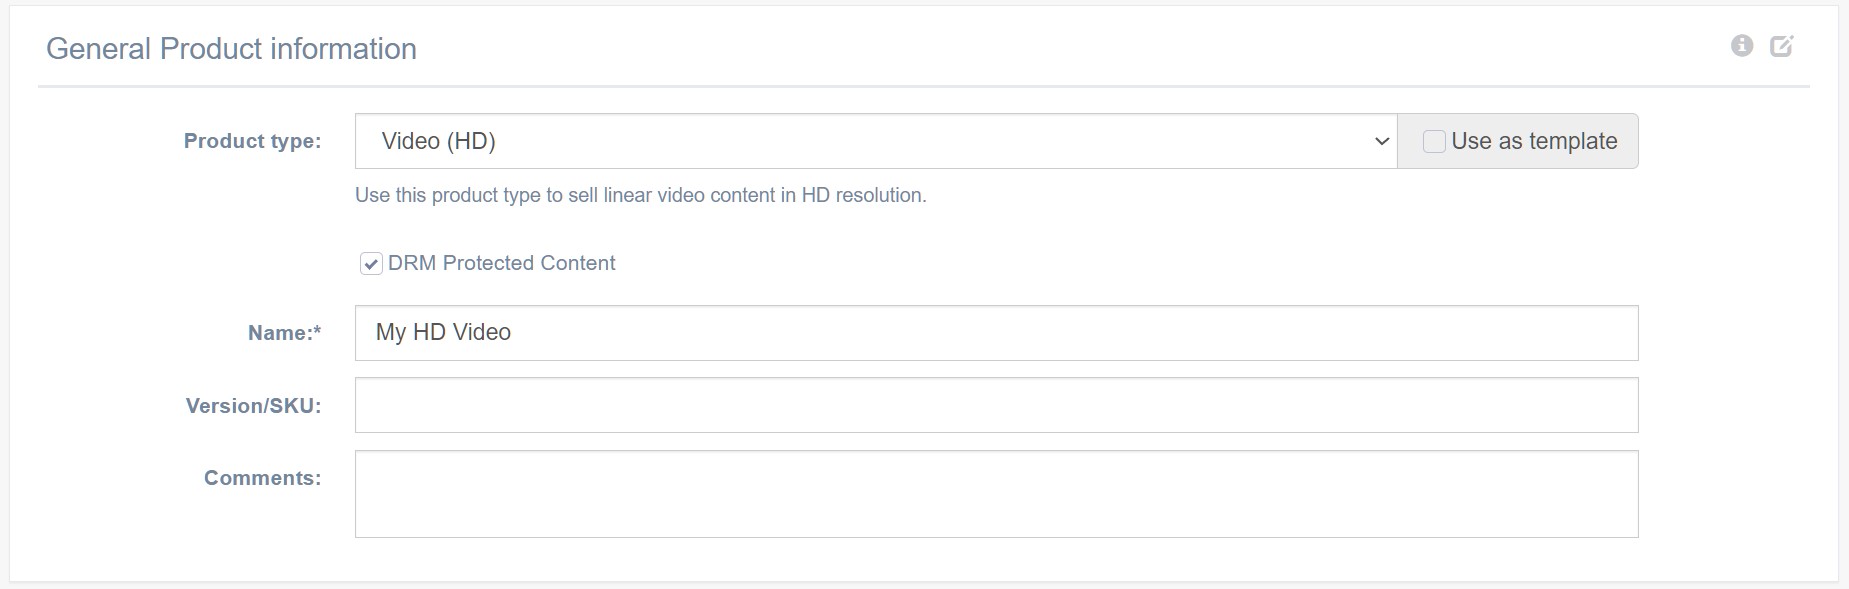Click the chevron arrow on the Product type select
The image size is (1849, 589).
point(1382,142)
